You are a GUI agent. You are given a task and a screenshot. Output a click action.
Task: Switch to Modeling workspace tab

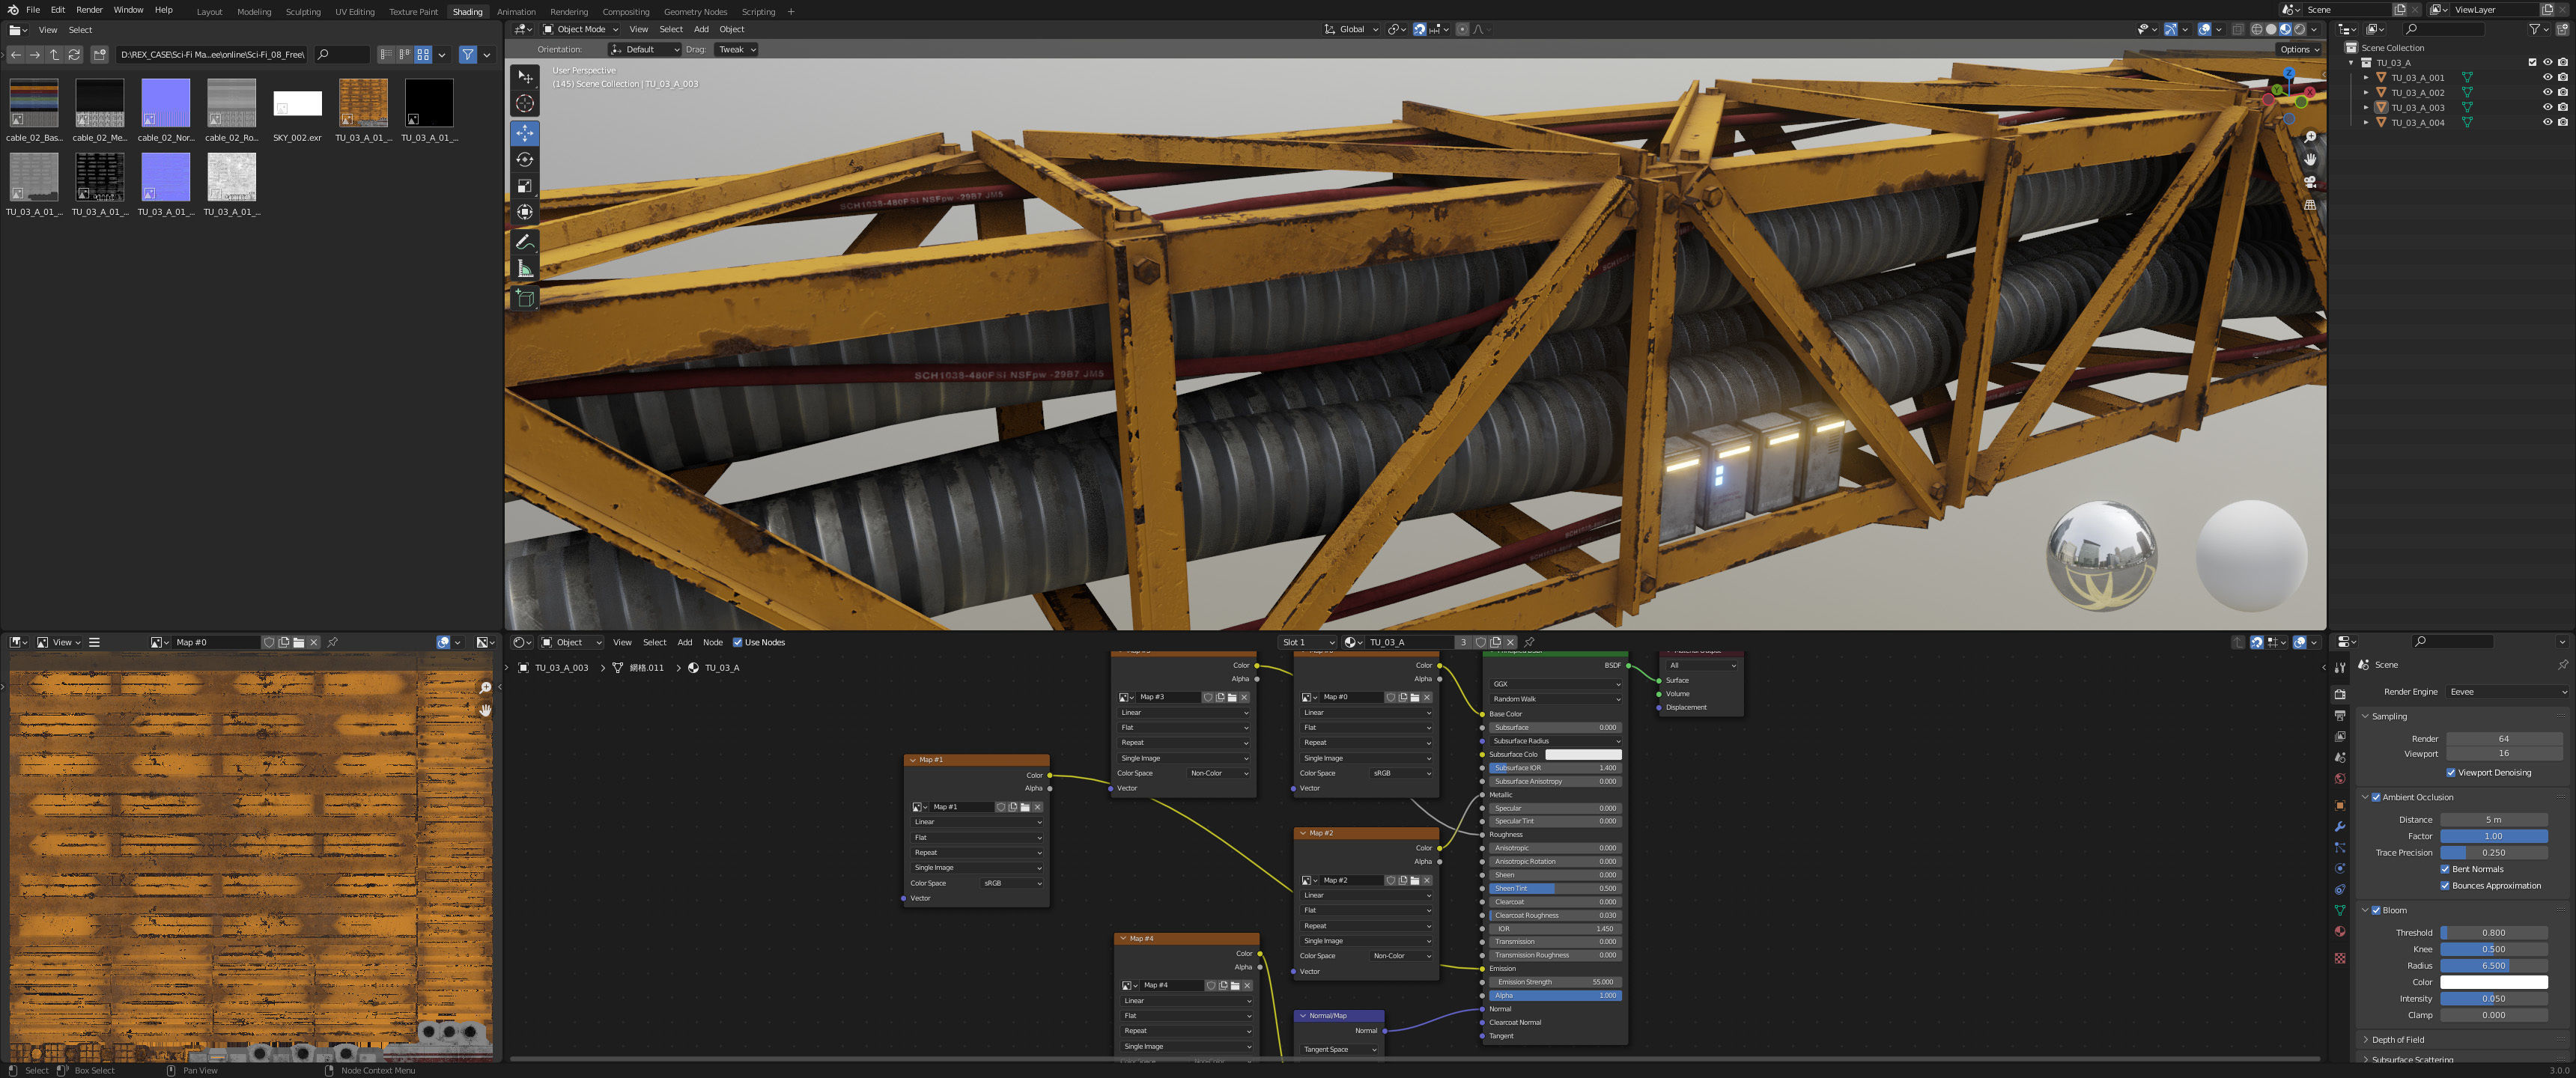(254, 12)
